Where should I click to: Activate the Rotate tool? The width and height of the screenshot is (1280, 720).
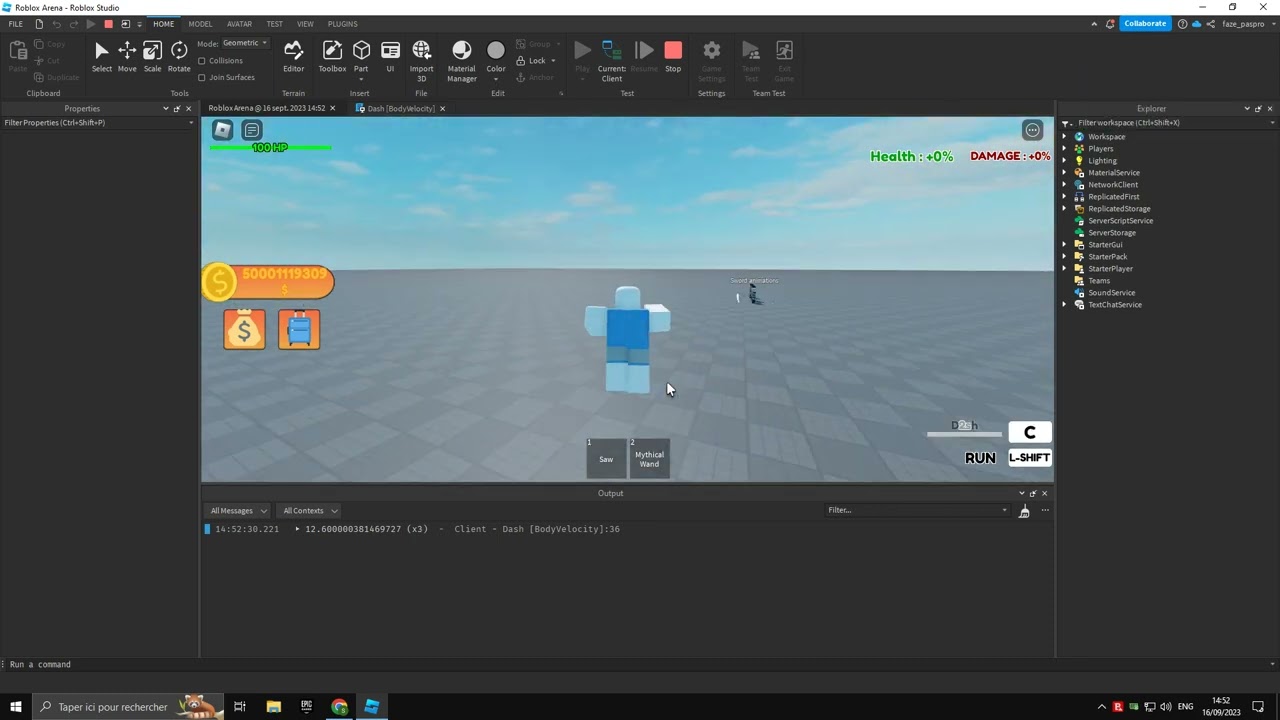179,57
